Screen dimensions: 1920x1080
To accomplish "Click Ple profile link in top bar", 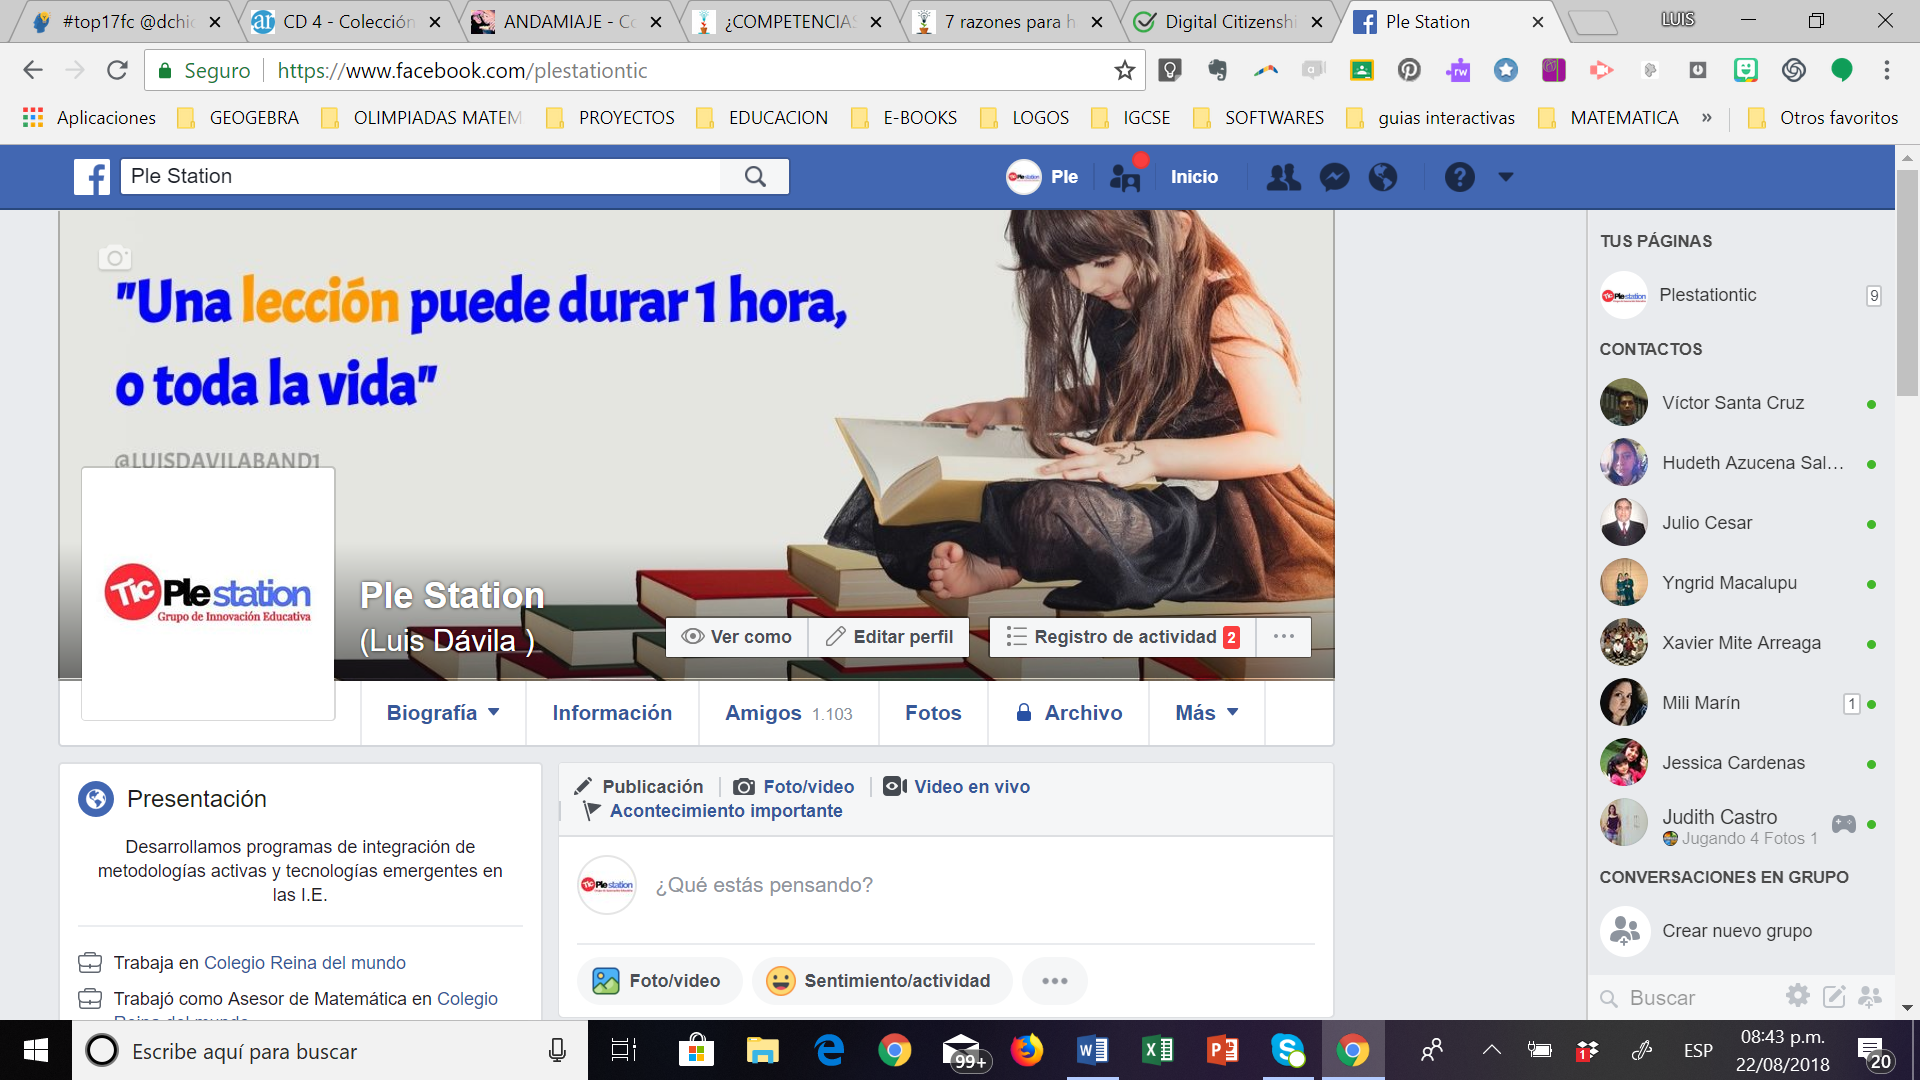I will [1042, 177].
